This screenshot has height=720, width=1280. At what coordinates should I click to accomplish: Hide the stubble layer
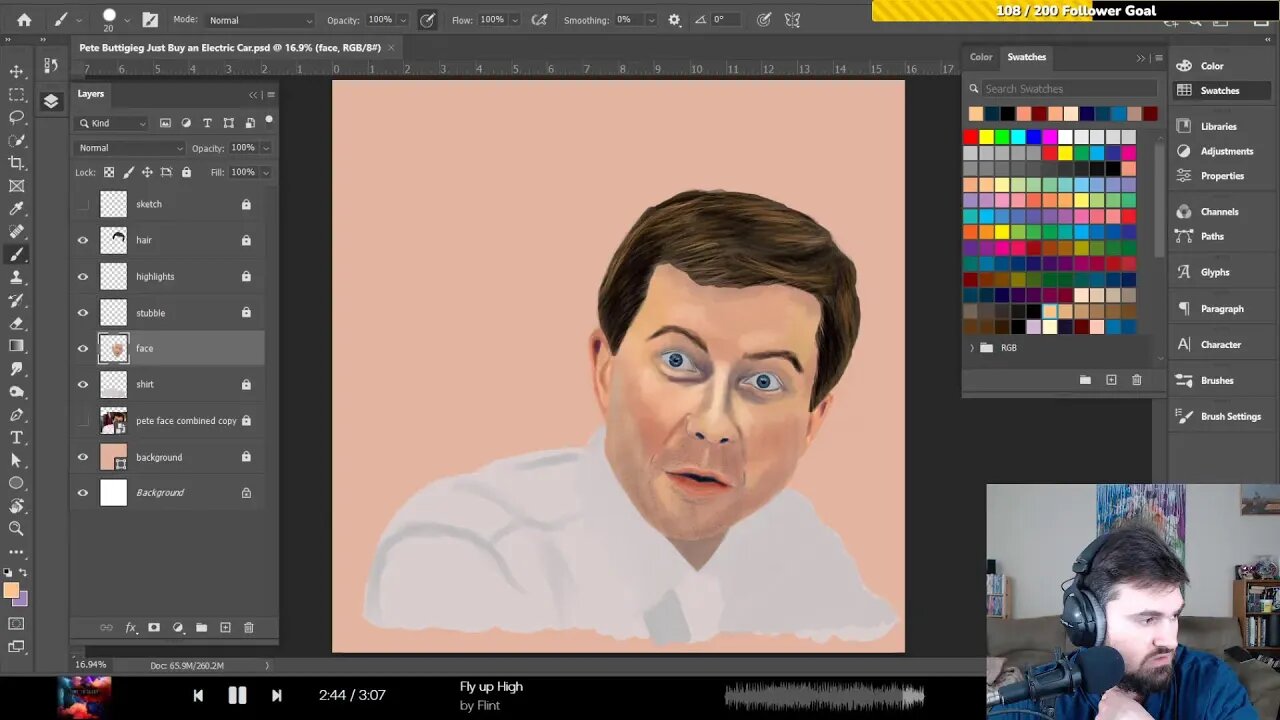tap(83, 313)
